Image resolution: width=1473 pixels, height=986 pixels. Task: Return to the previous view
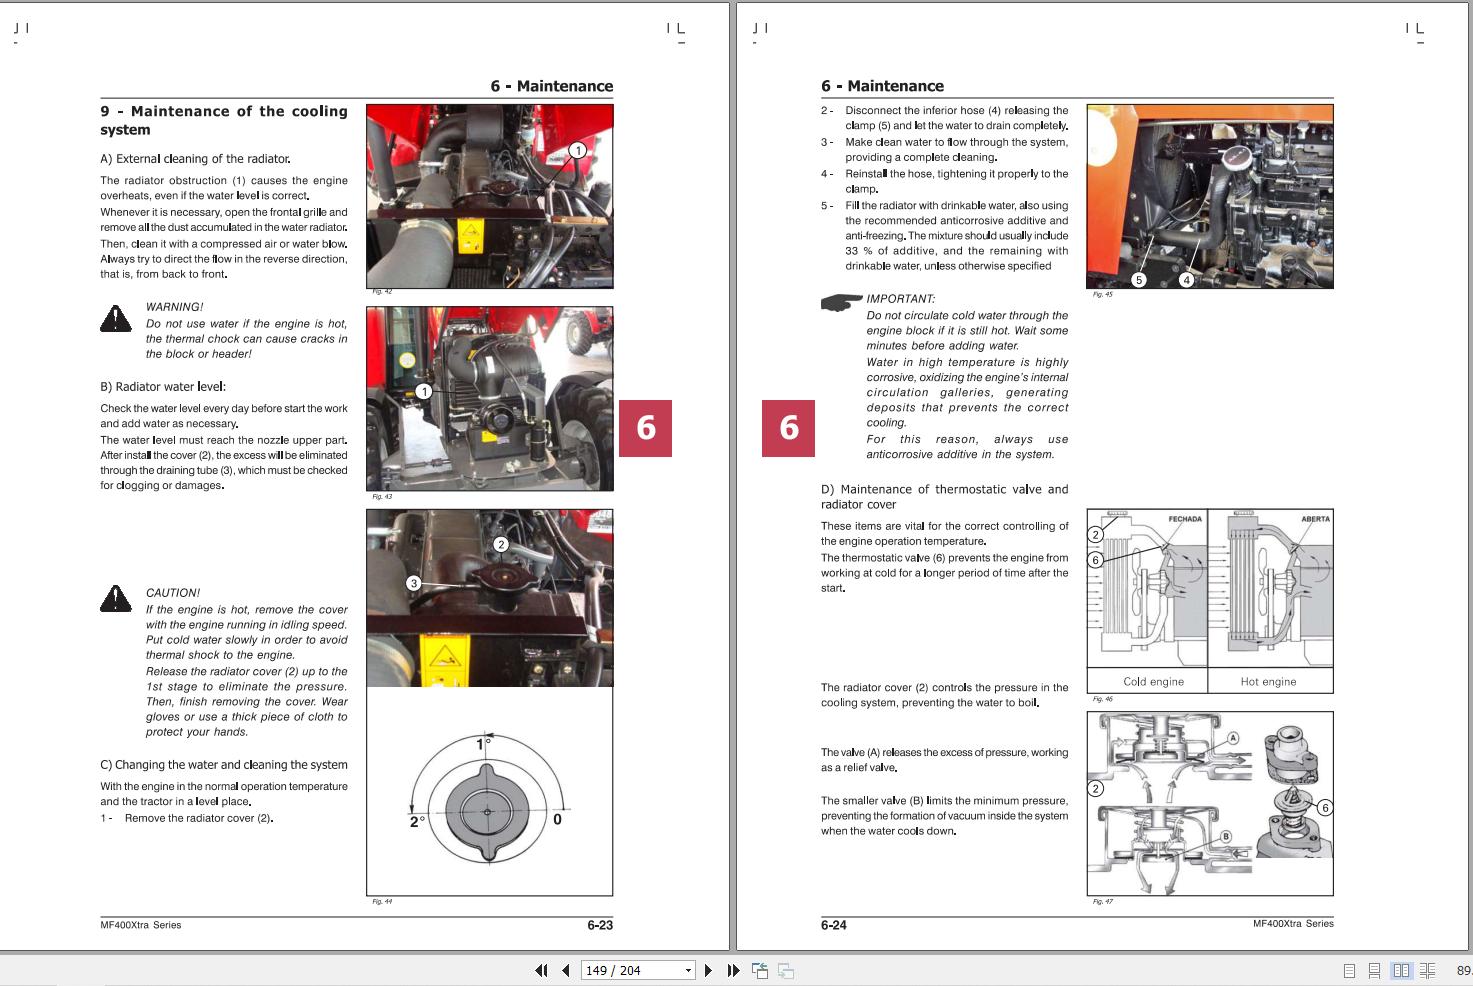tap(760, 970)
